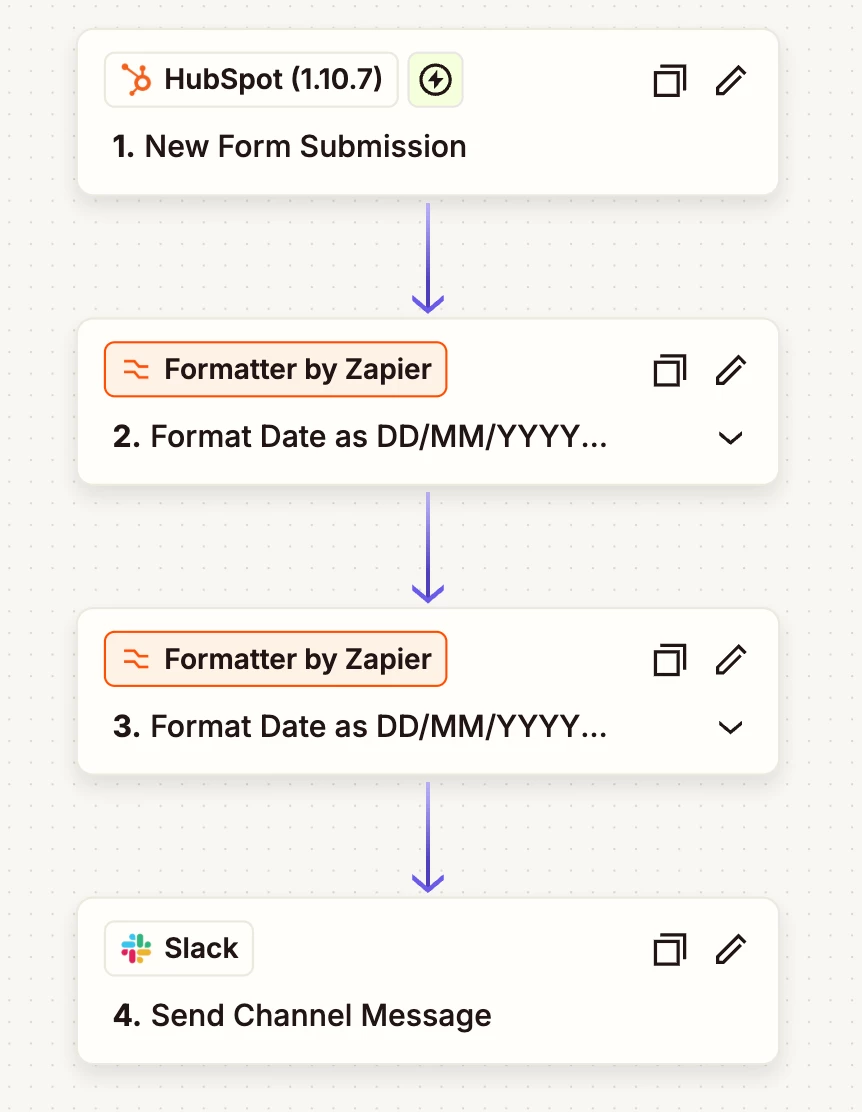Select the 1. New Form Submission title
This screenshot has height=1112, width=862.
point(289,147)
